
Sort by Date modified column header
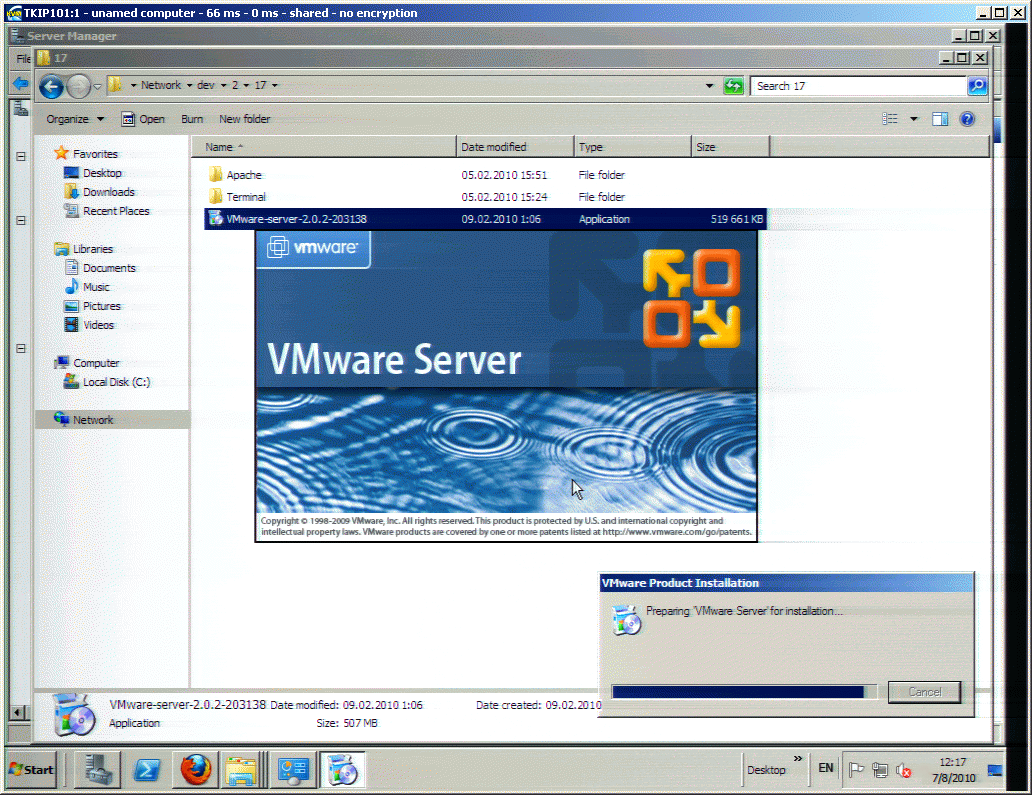pyautogui.click(x=515, y=147)
